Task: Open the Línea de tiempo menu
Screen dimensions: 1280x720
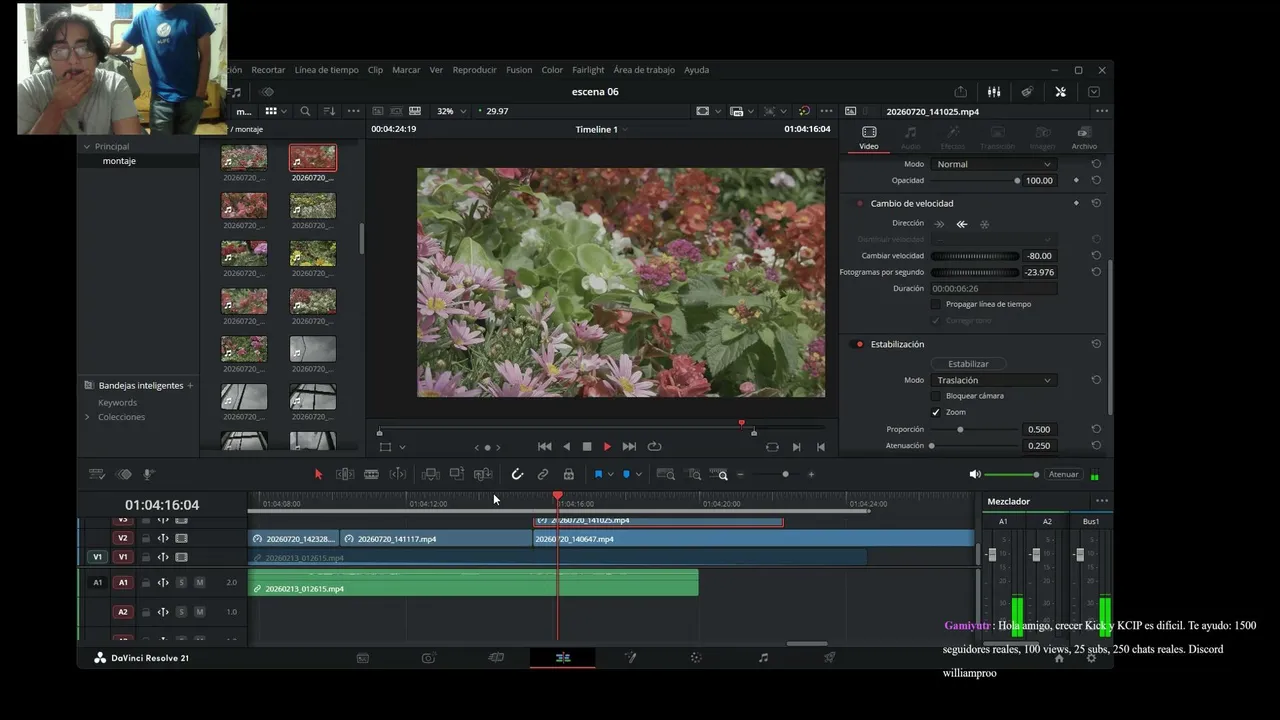Action: tap(326, 70)
